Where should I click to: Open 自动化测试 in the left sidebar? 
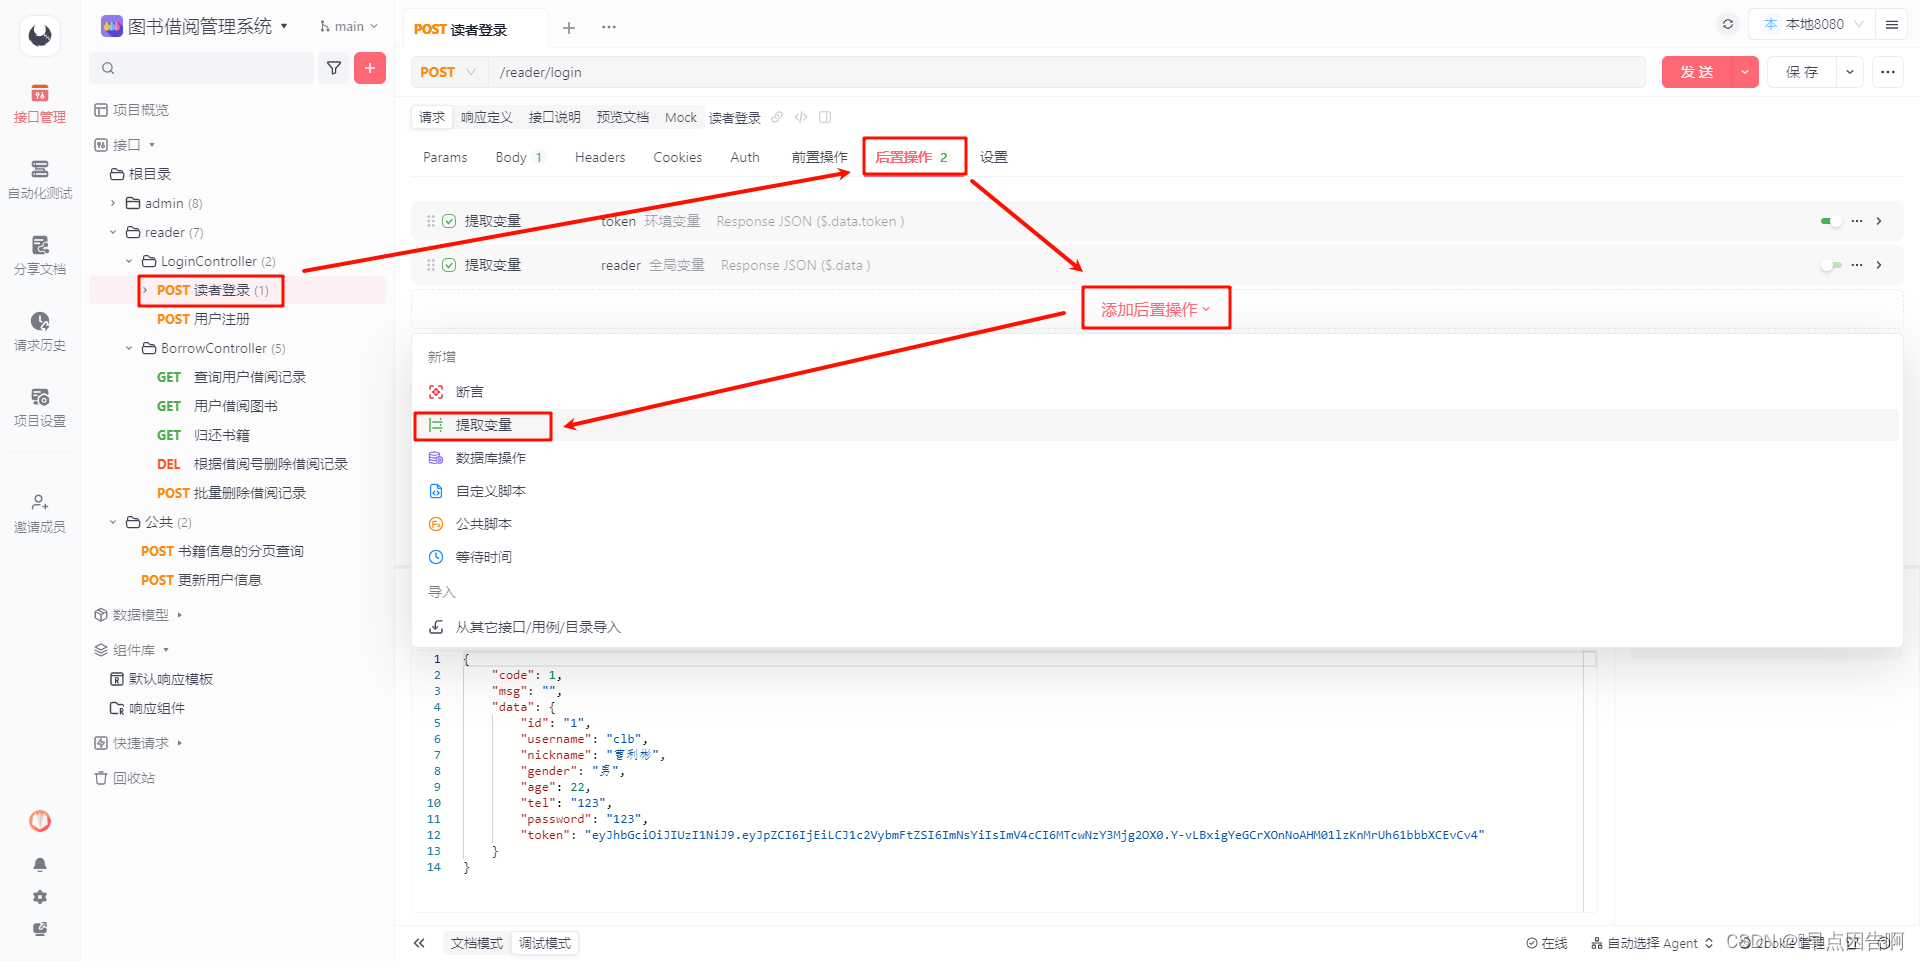[x=40, y=180]
